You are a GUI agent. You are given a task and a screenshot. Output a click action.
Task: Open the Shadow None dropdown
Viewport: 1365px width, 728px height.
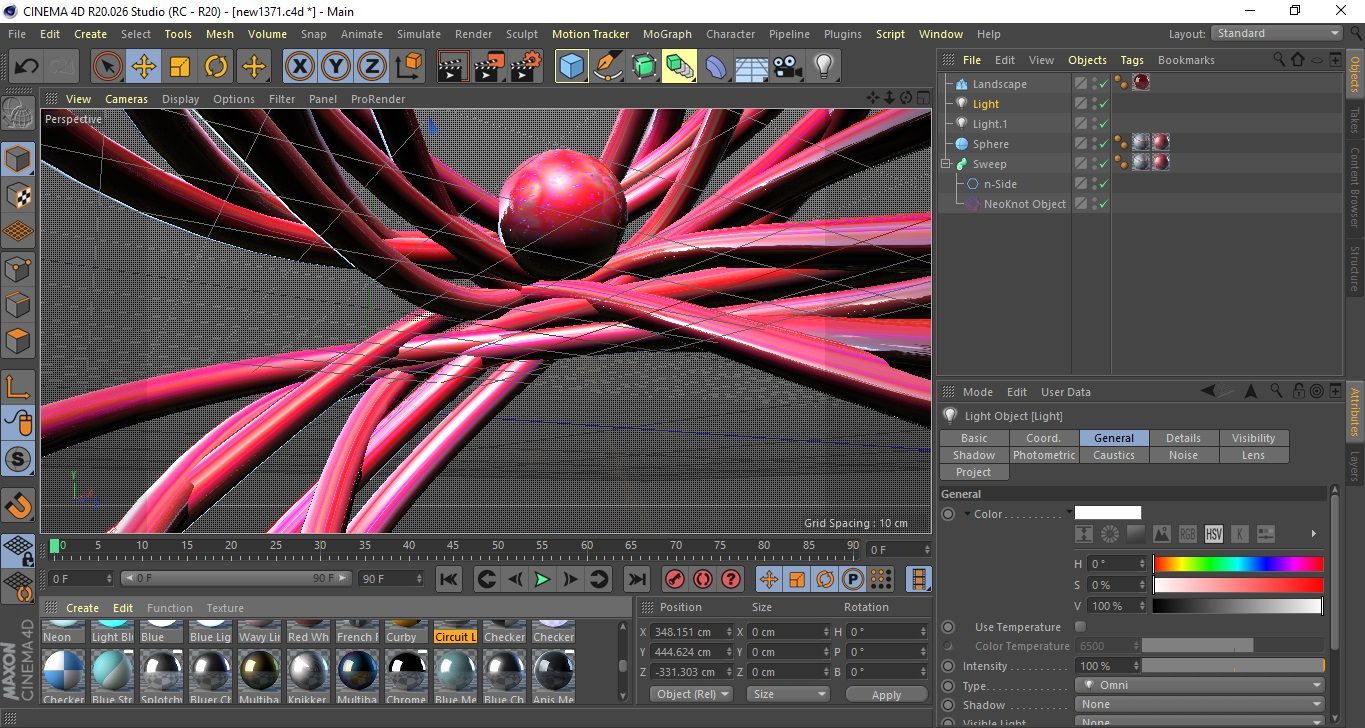1200,705
